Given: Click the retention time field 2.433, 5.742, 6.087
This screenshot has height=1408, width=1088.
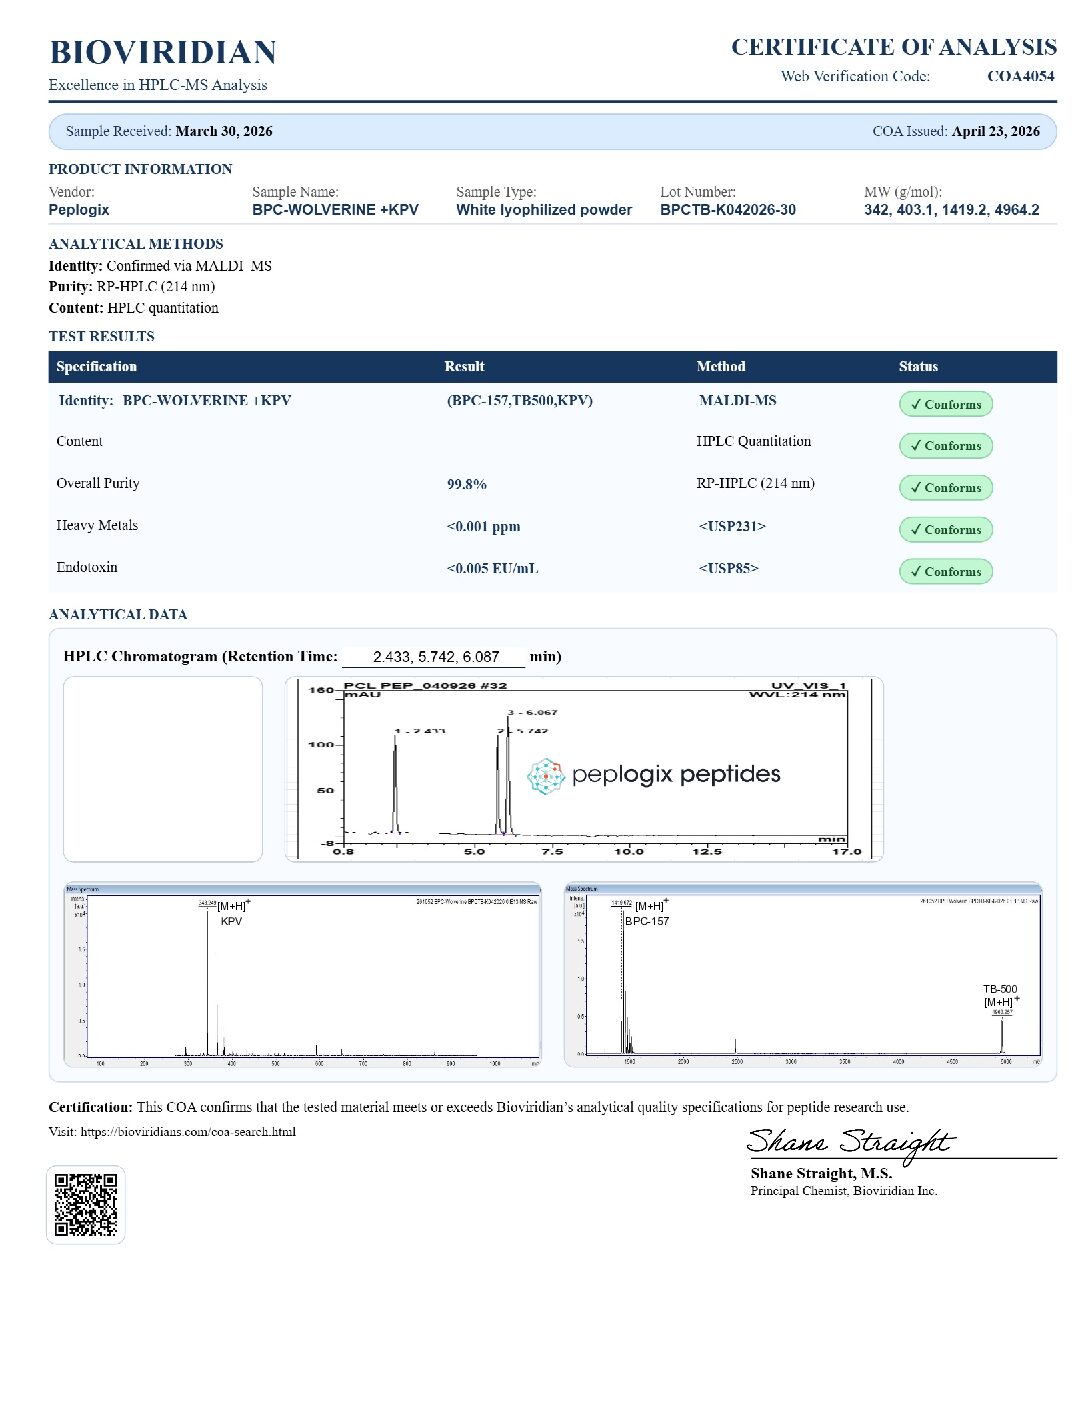Looking at the screenshot, I should pyautogui.click(x=434, y=657).
